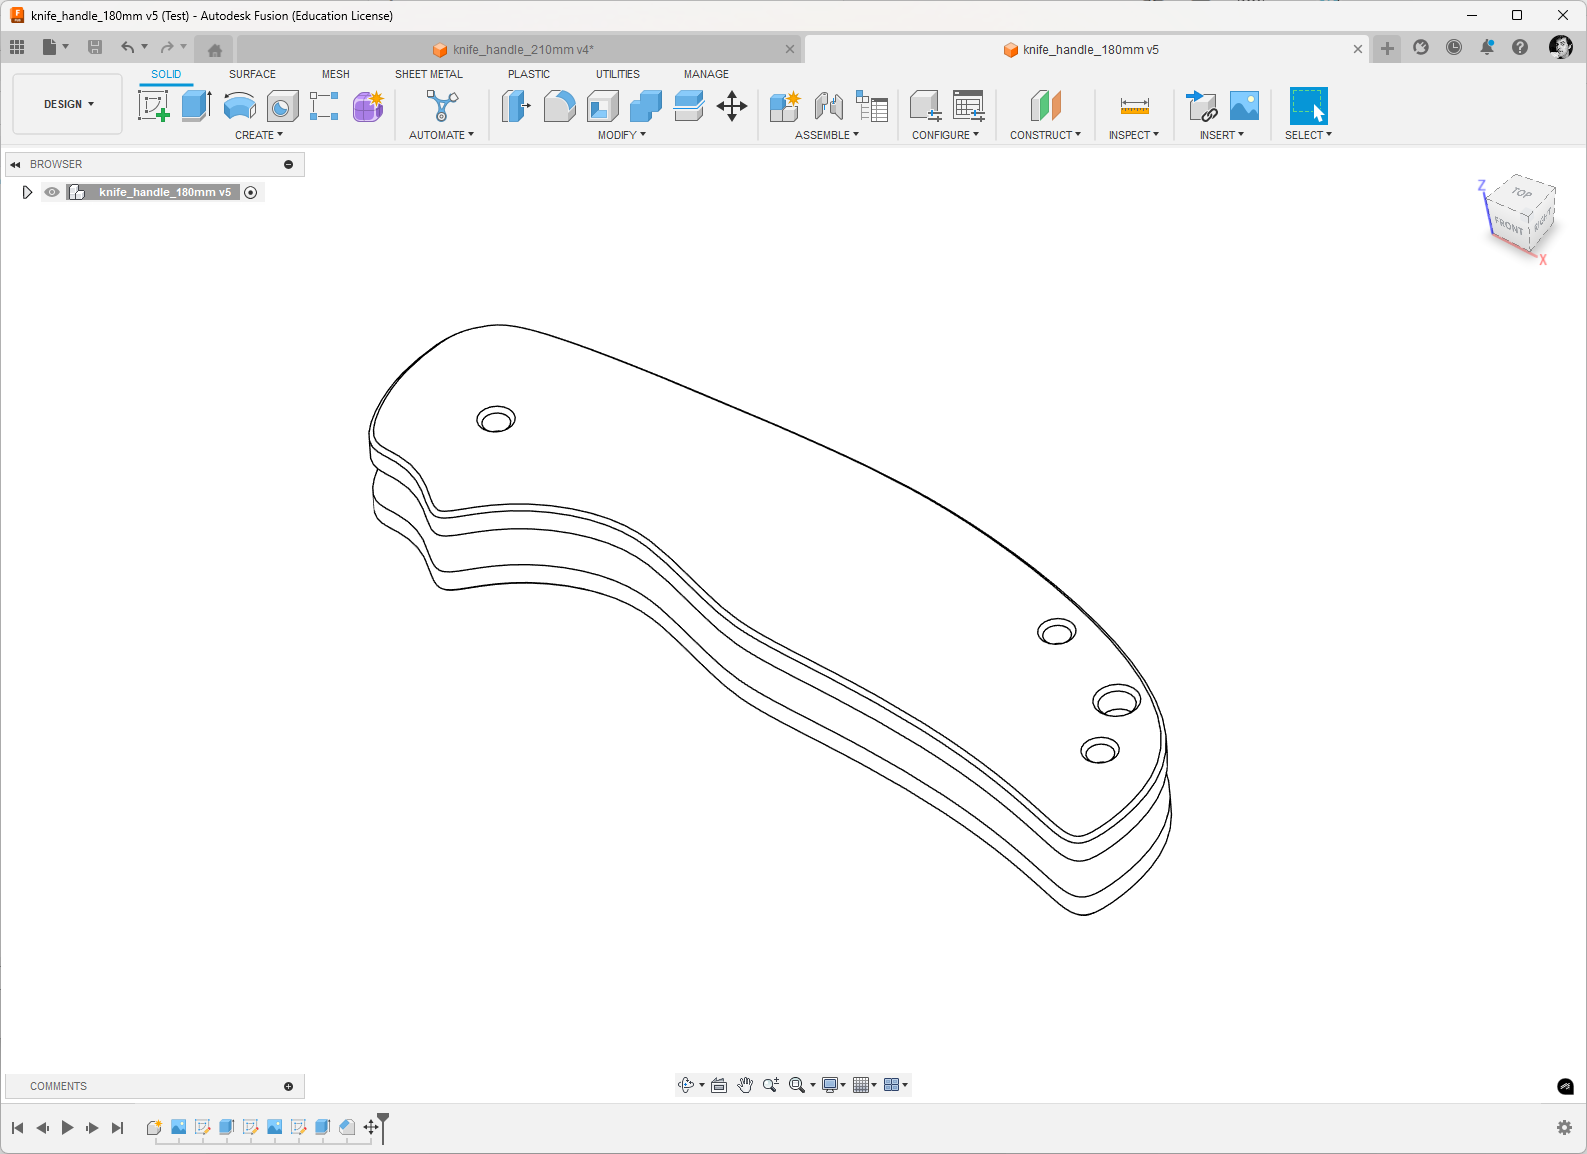
Task: Switch to the SURFACE tab
Action: click(252, 74)
